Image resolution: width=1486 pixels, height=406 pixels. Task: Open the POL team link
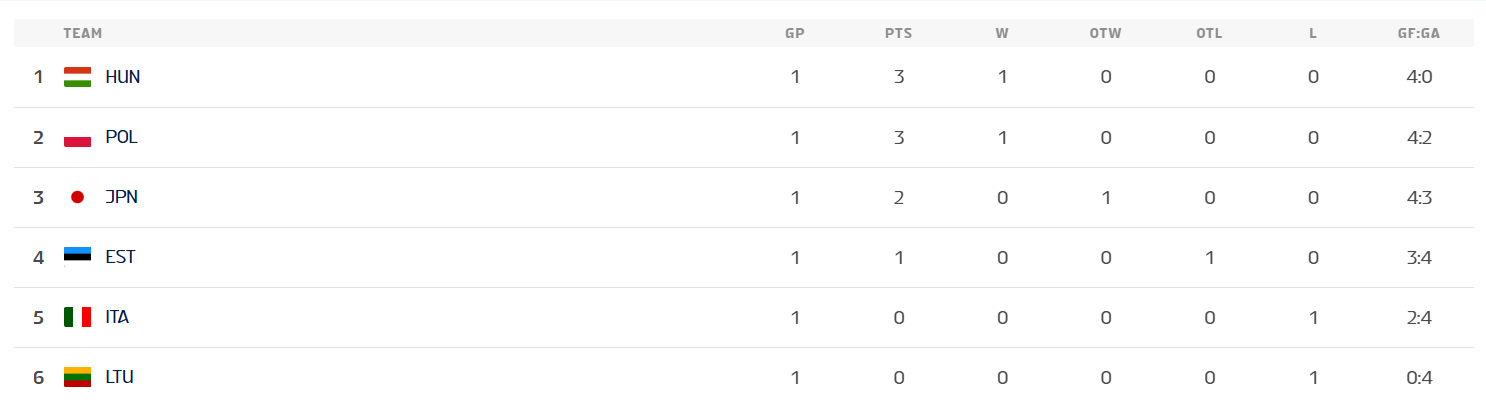point(121,137)
